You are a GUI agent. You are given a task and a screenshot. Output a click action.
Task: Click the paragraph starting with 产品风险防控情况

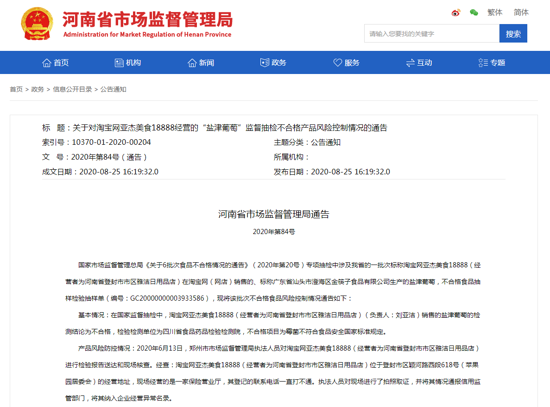coord(273,373)
